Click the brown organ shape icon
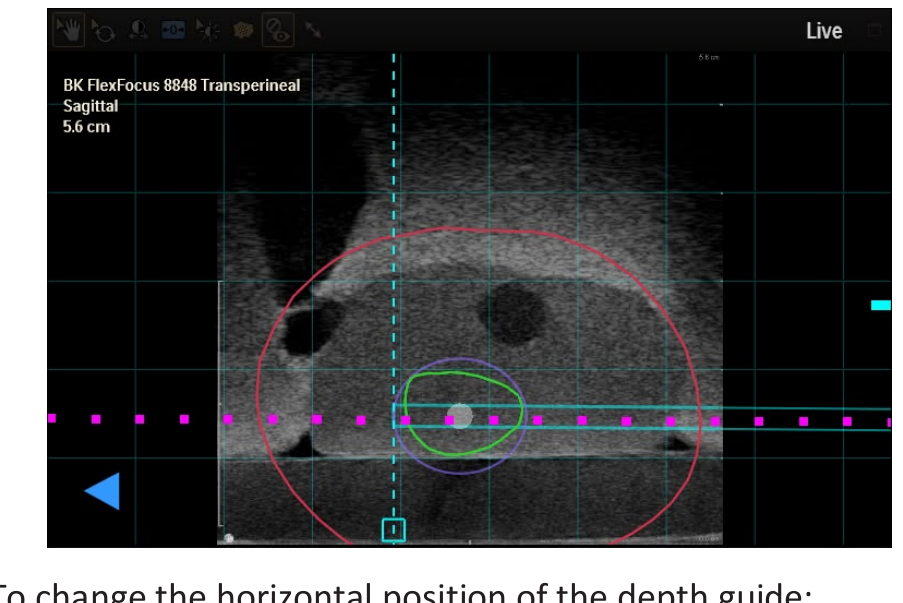This screenshot has width=903, height=603. tap(243, 30)
